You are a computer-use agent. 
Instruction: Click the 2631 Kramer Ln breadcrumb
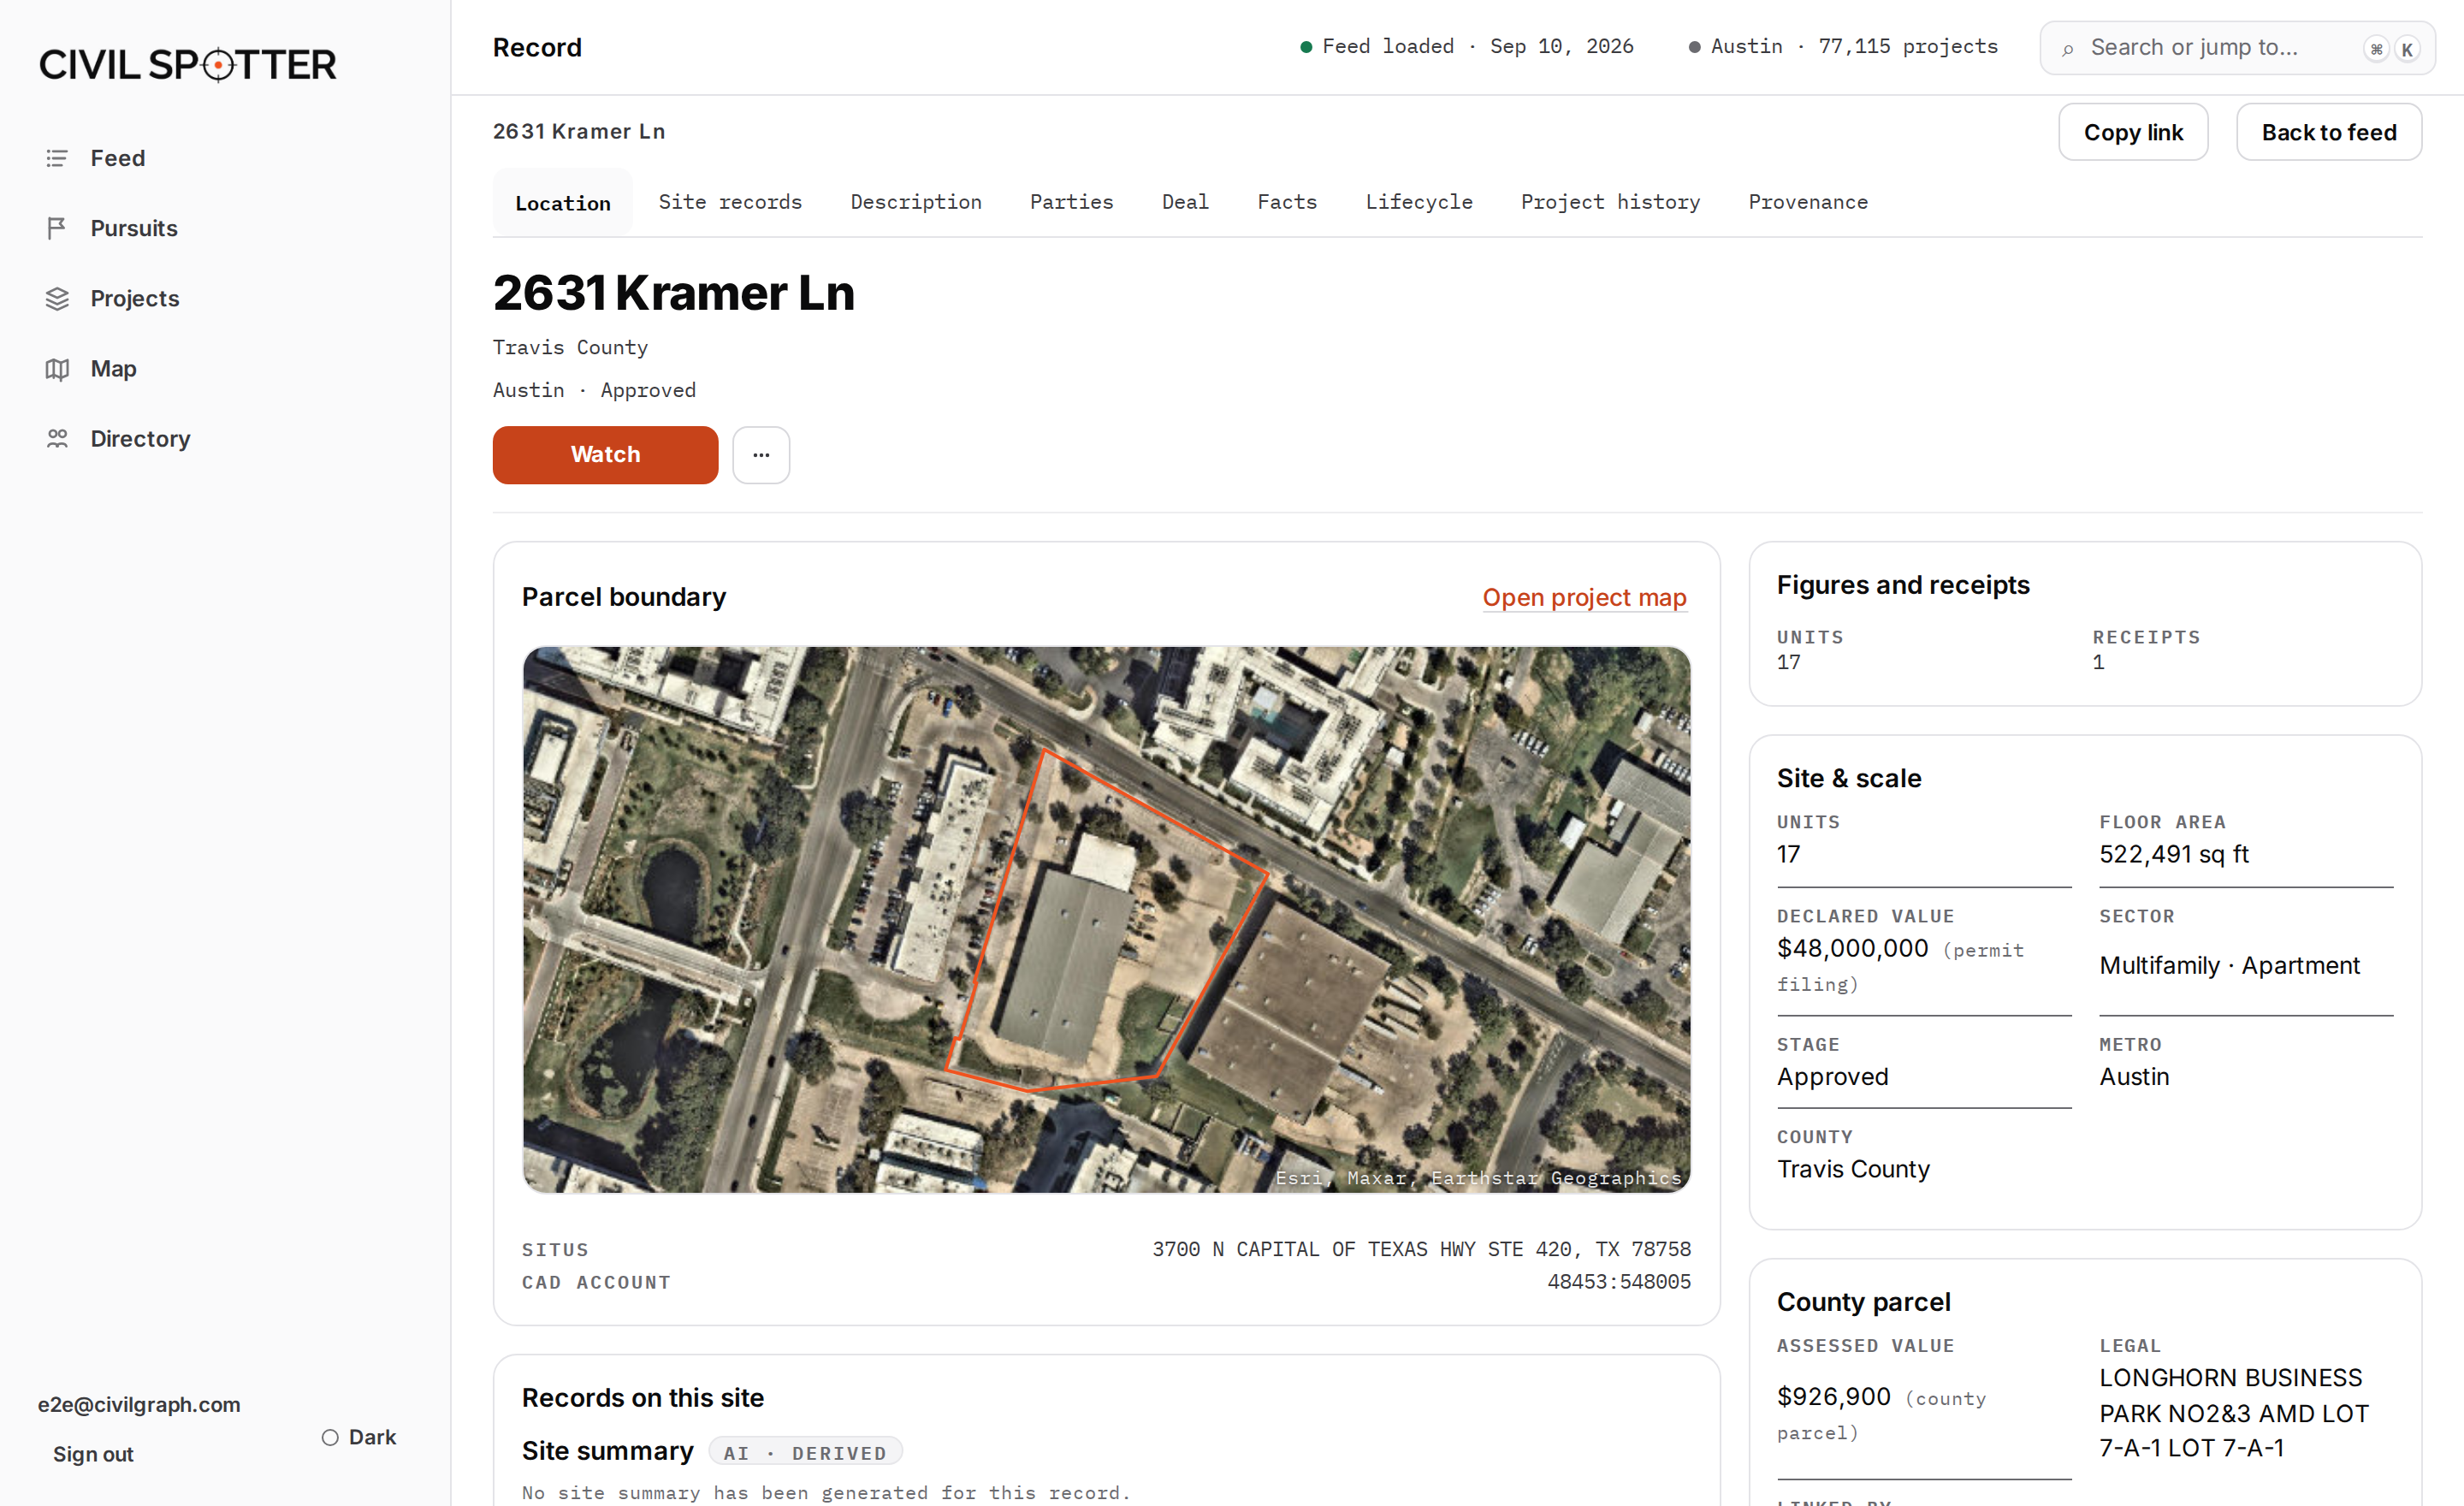click(579, 132)
